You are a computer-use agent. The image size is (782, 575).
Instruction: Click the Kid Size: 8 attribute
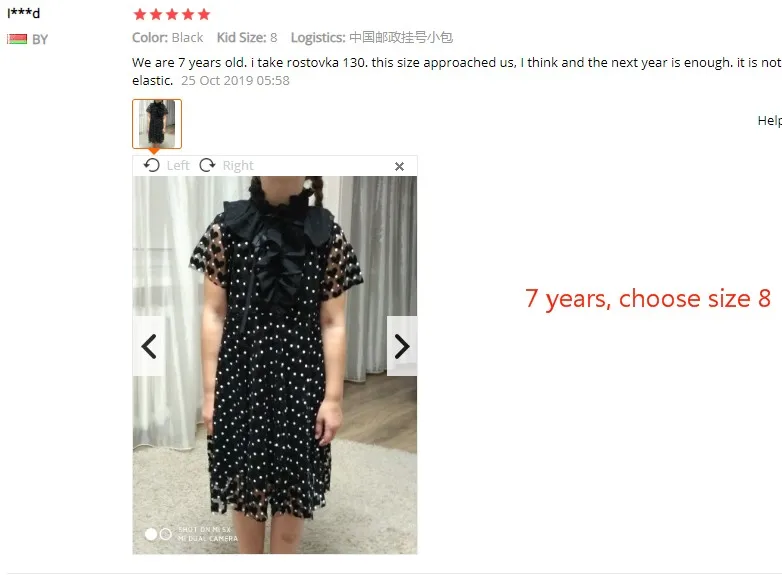click(247, 37)
